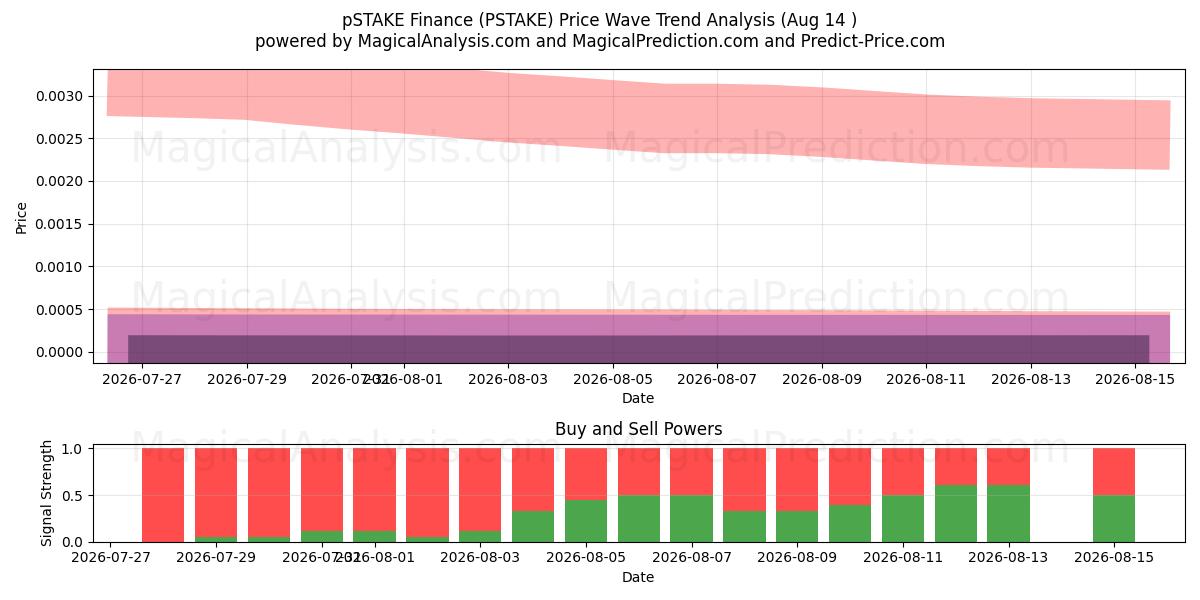Click the 0.0005 price tick label

(x=62, y=310)
